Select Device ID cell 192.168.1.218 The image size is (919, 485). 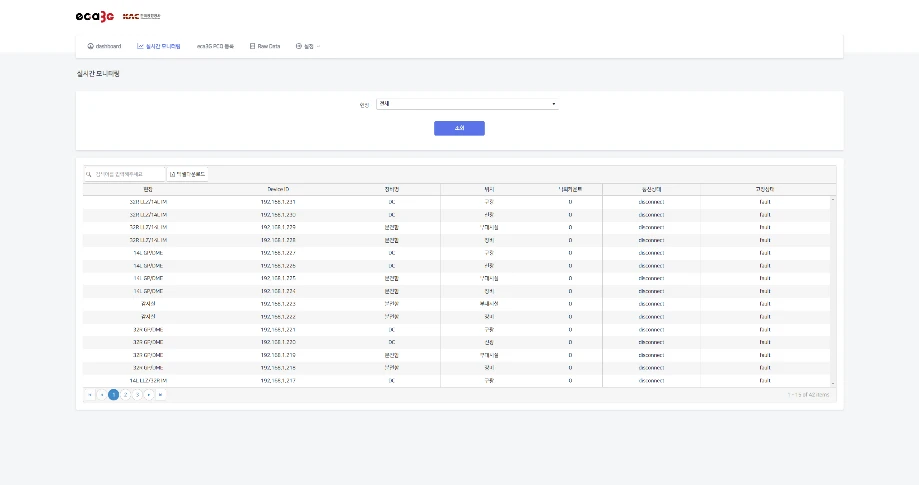pyautogui.click(x=278, y=368)
